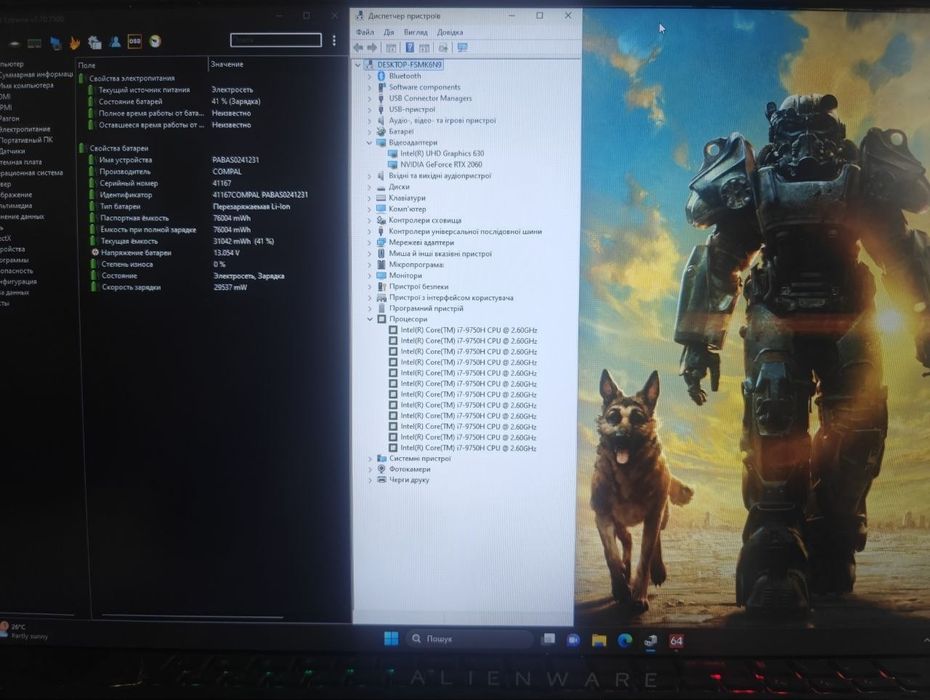Collapse the Процесори category
The height and width of the screenshot is (700, 930).
tap(370, 319)
